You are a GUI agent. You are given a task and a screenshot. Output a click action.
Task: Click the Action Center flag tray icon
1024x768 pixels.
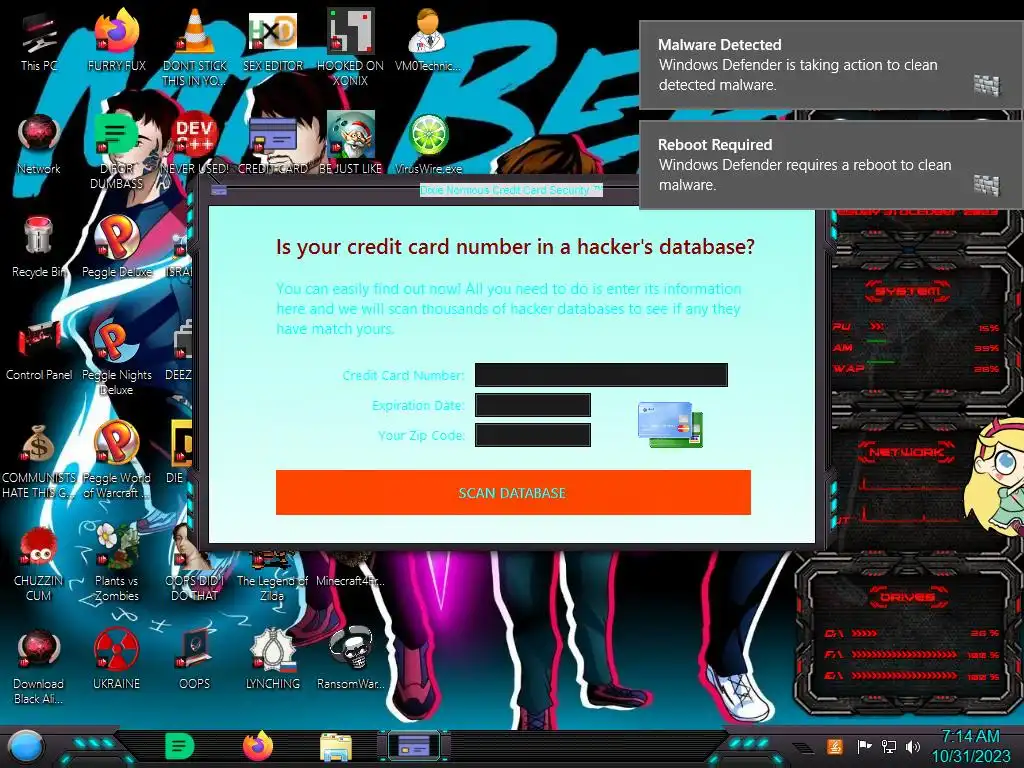[864, 746]
